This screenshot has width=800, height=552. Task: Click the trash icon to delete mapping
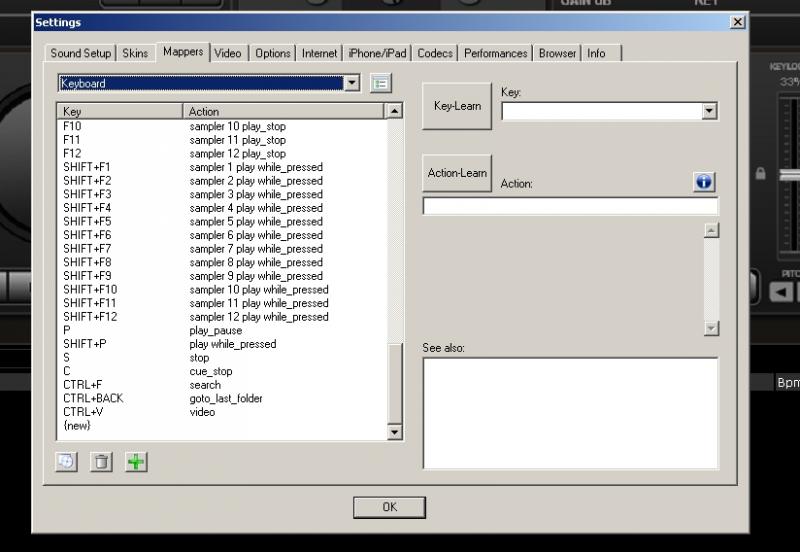point(101,461)
